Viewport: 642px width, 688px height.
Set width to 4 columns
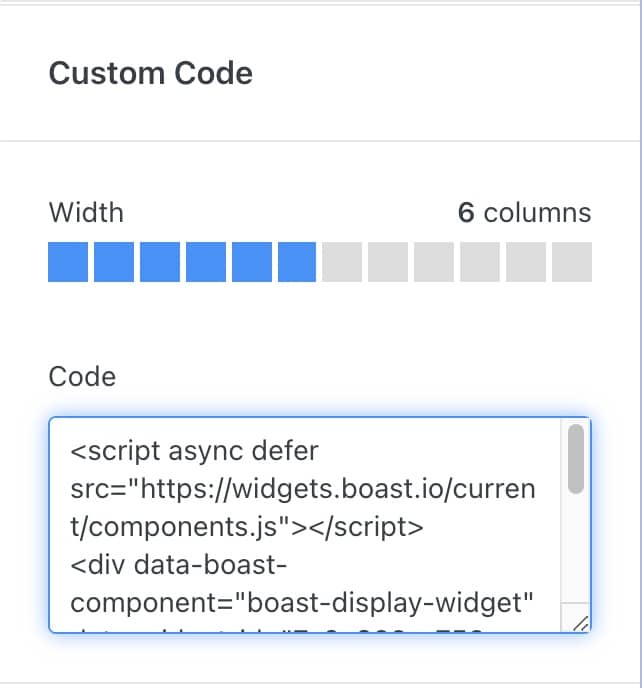coord(206,262)
